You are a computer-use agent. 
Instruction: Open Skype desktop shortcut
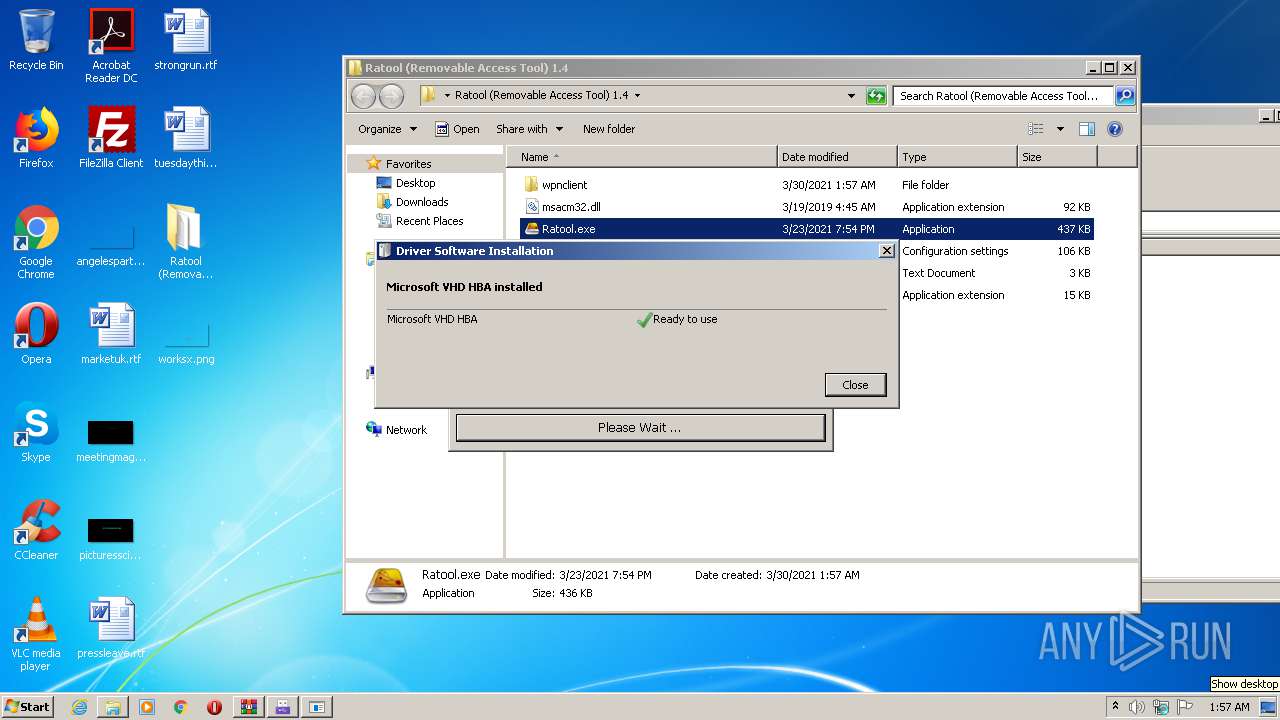coord(36,432)
